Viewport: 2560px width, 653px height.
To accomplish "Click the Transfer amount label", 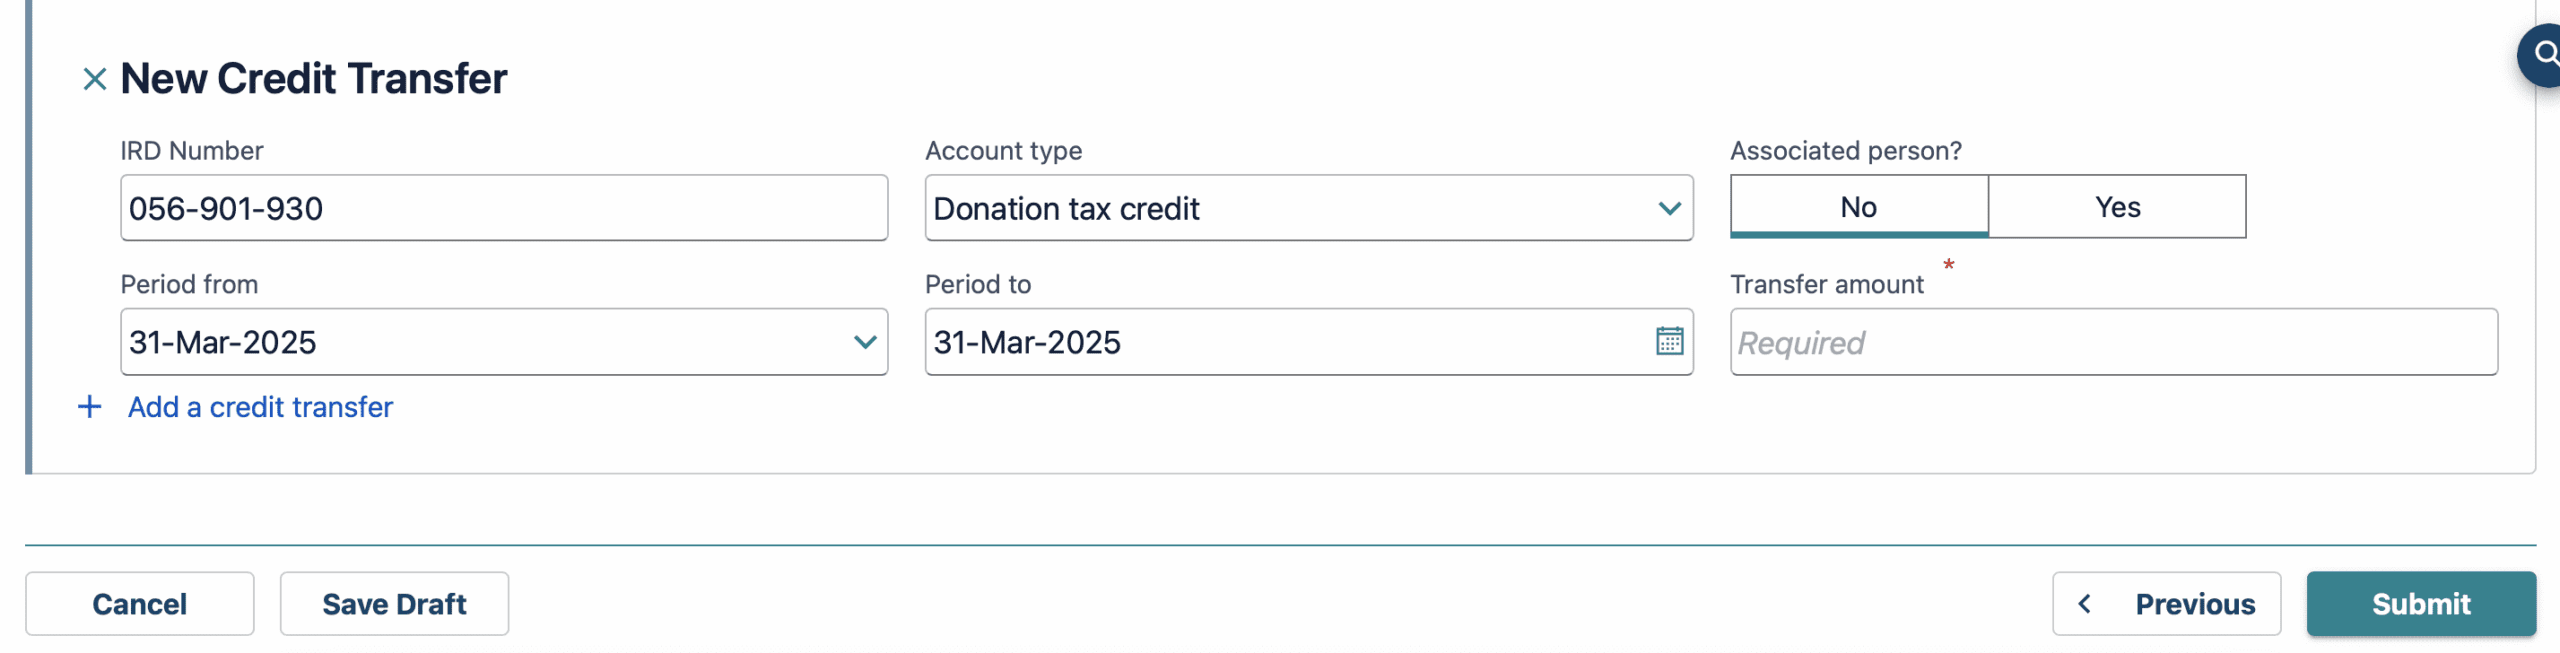I will pos(1826,285).
